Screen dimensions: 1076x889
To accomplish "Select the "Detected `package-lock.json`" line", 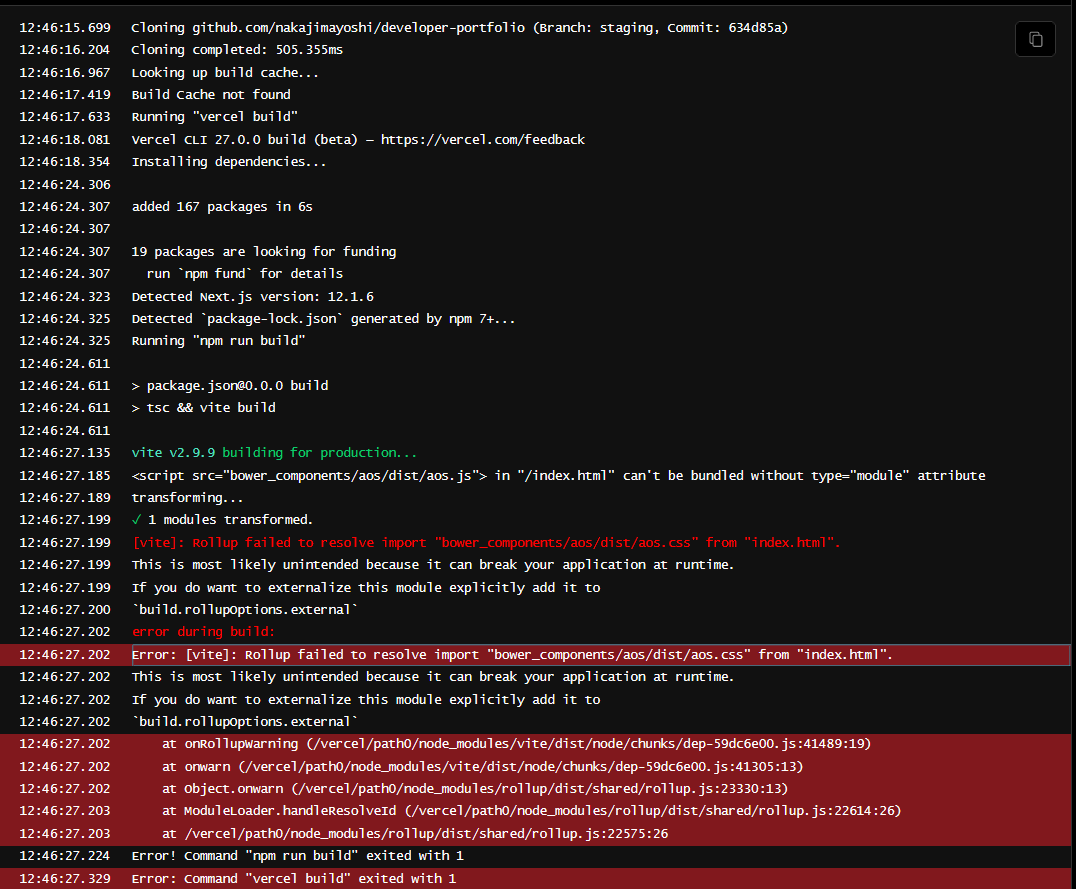I will 323,319.
